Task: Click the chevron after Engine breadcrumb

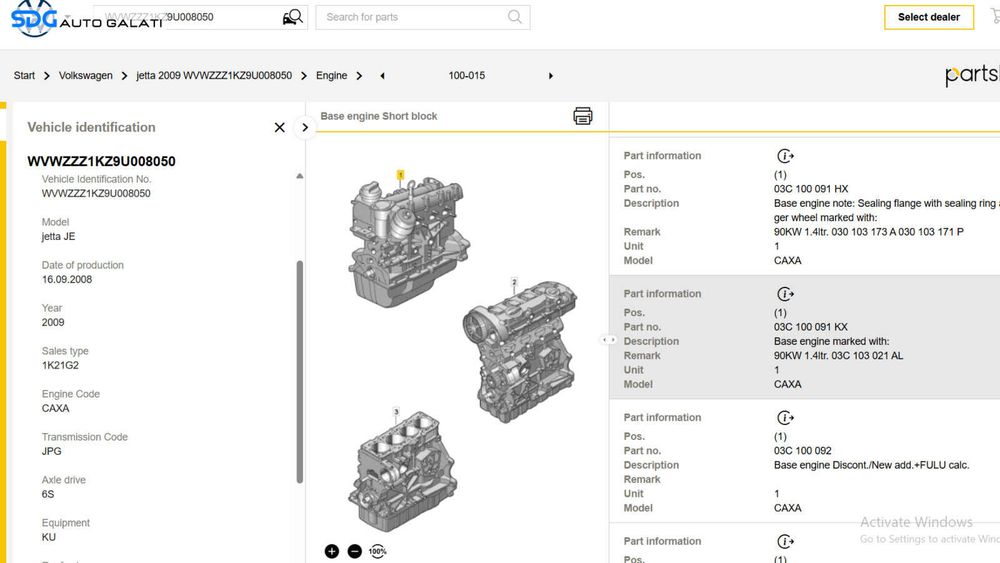Action: coord(359,76)
